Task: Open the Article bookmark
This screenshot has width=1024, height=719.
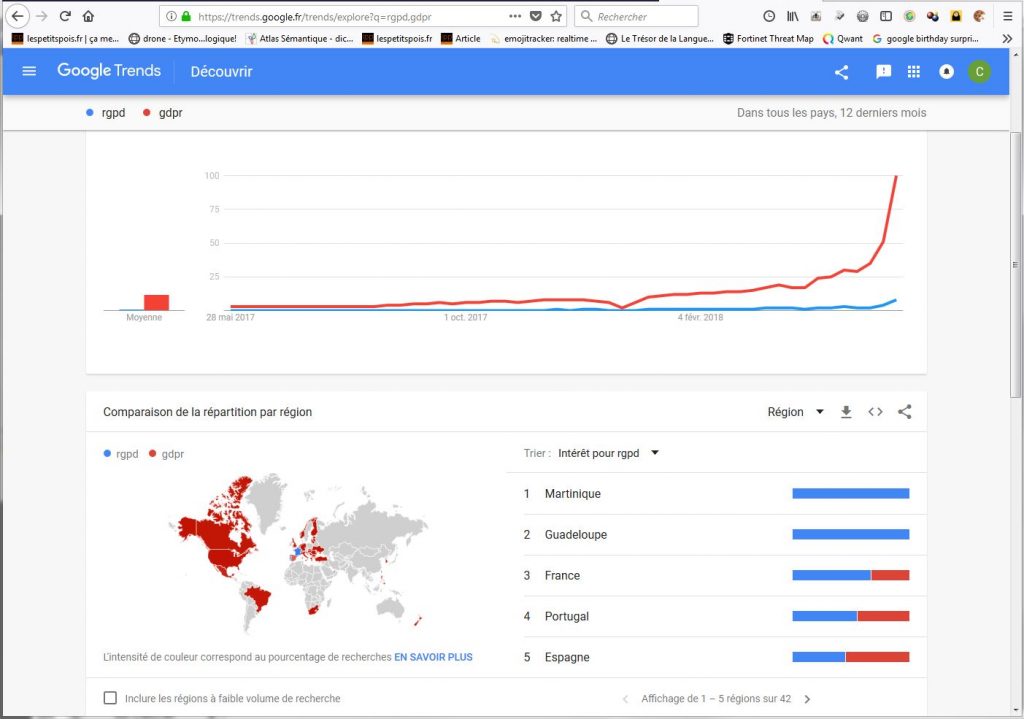Action: click(x=461, y=39)
